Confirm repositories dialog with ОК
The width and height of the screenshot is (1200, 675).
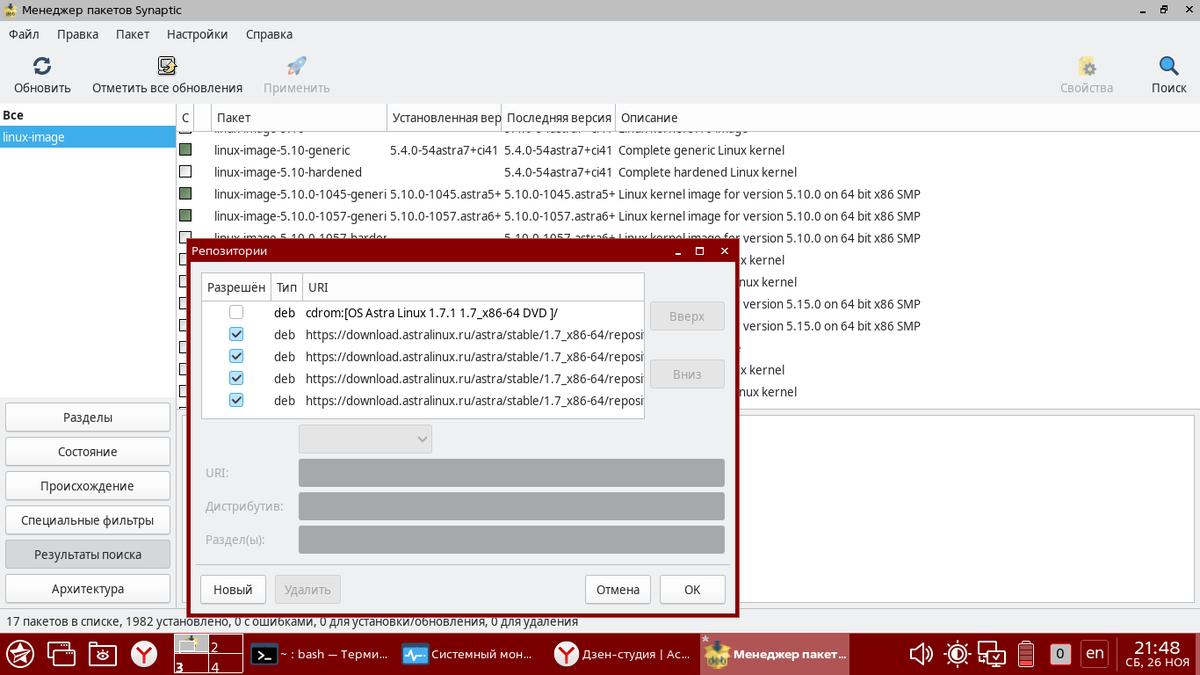coord(692,589)
